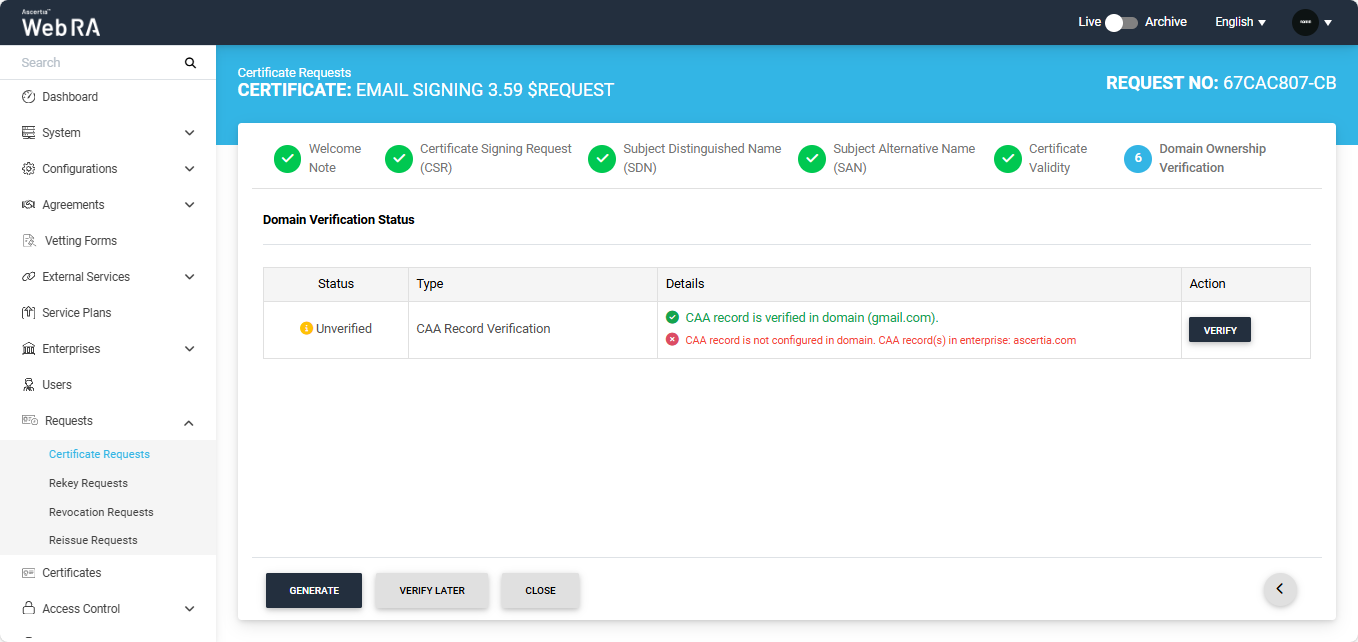Click the Vetting Forms menu label

point(80,241)
